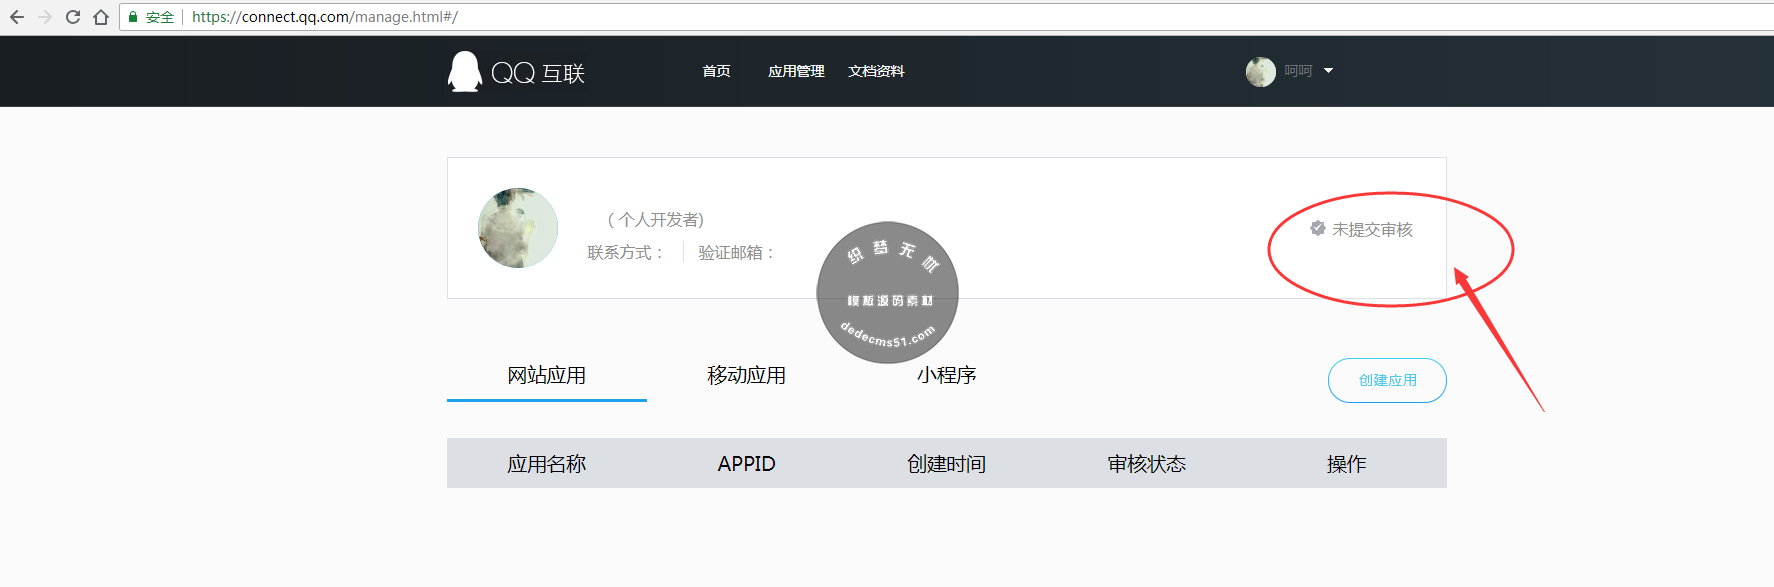This screenshot has height=587, width=1774.
Task: Go back with browser back arrow
Action: (17, 17)
